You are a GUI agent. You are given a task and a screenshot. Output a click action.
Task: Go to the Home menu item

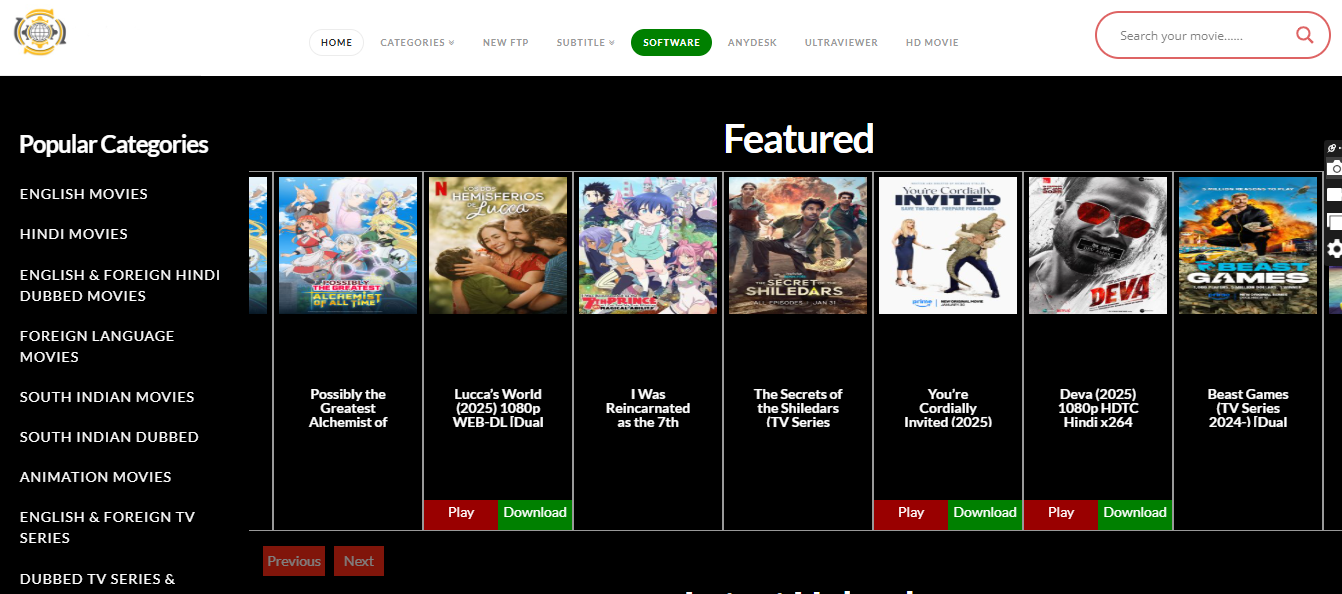(336, 43)
